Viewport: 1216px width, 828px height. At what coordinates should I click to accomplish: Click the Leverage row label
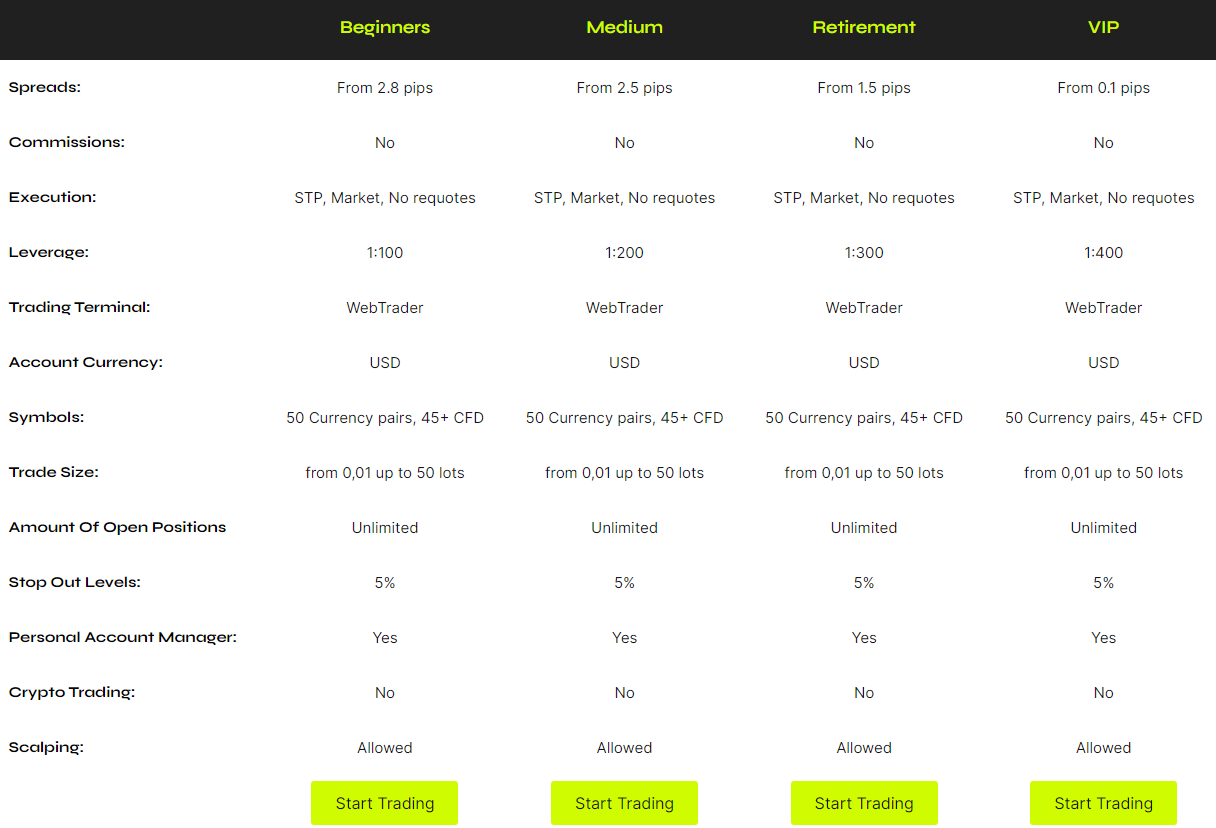coord(49,252)
